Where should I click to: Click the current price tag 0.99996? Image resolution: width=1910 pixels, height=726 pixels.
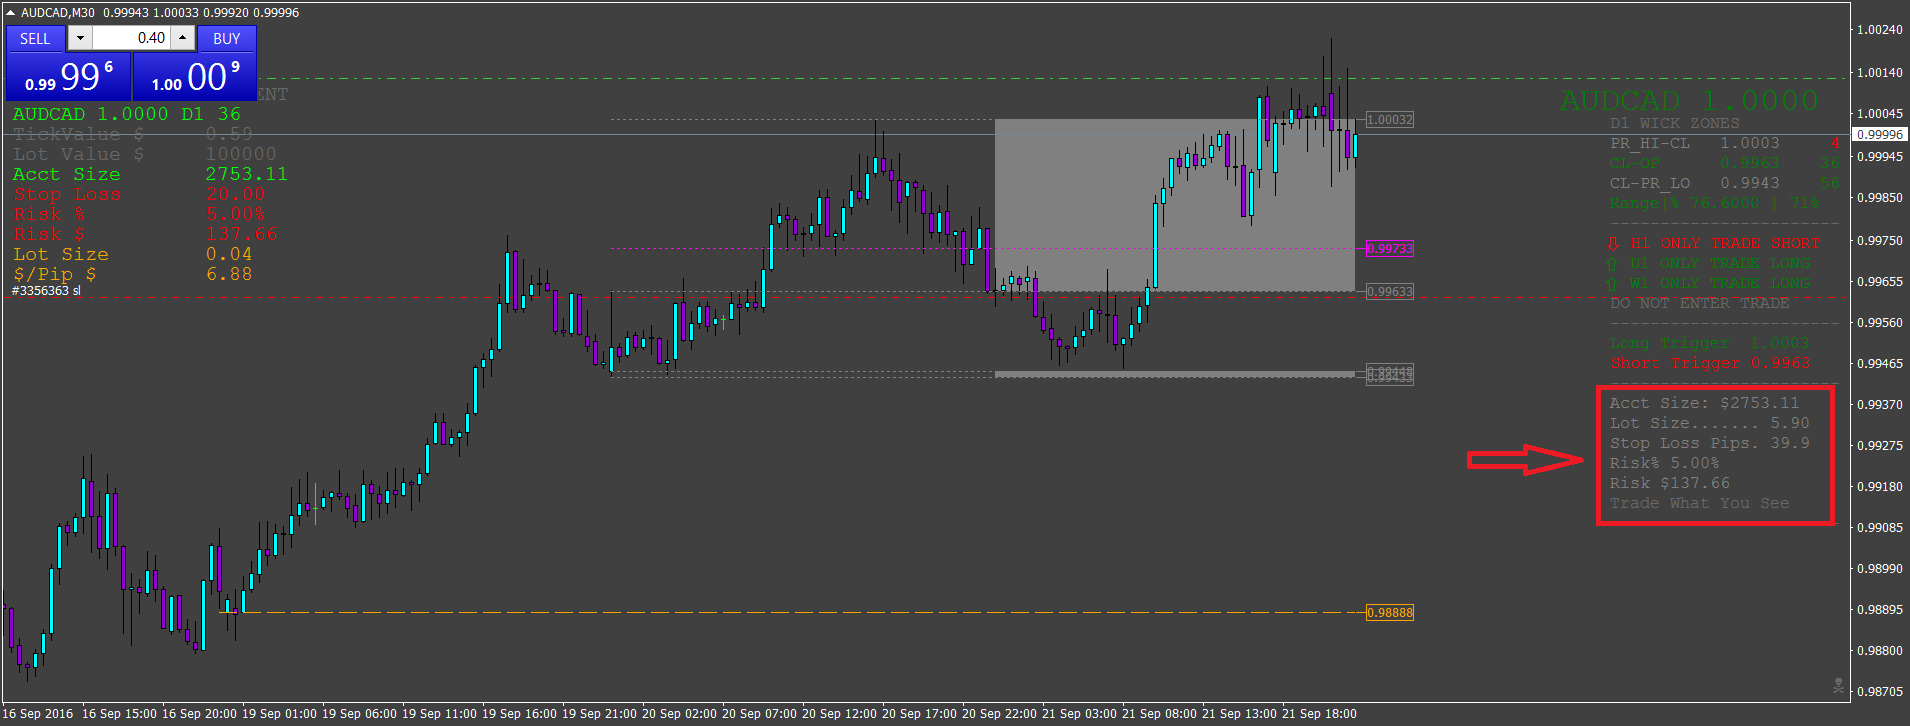click(x=1880, y=135)
